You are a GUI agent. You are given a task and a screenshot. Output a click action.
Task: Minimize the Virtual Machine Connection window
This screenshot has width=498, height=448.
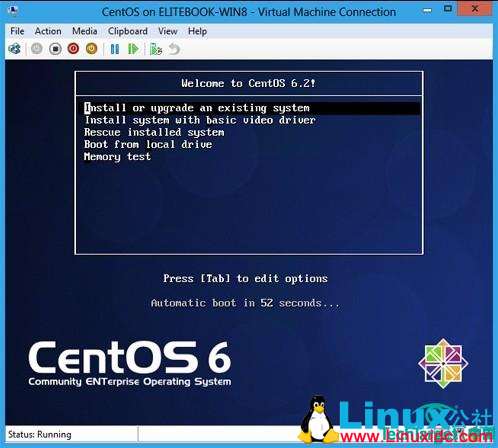427,10
